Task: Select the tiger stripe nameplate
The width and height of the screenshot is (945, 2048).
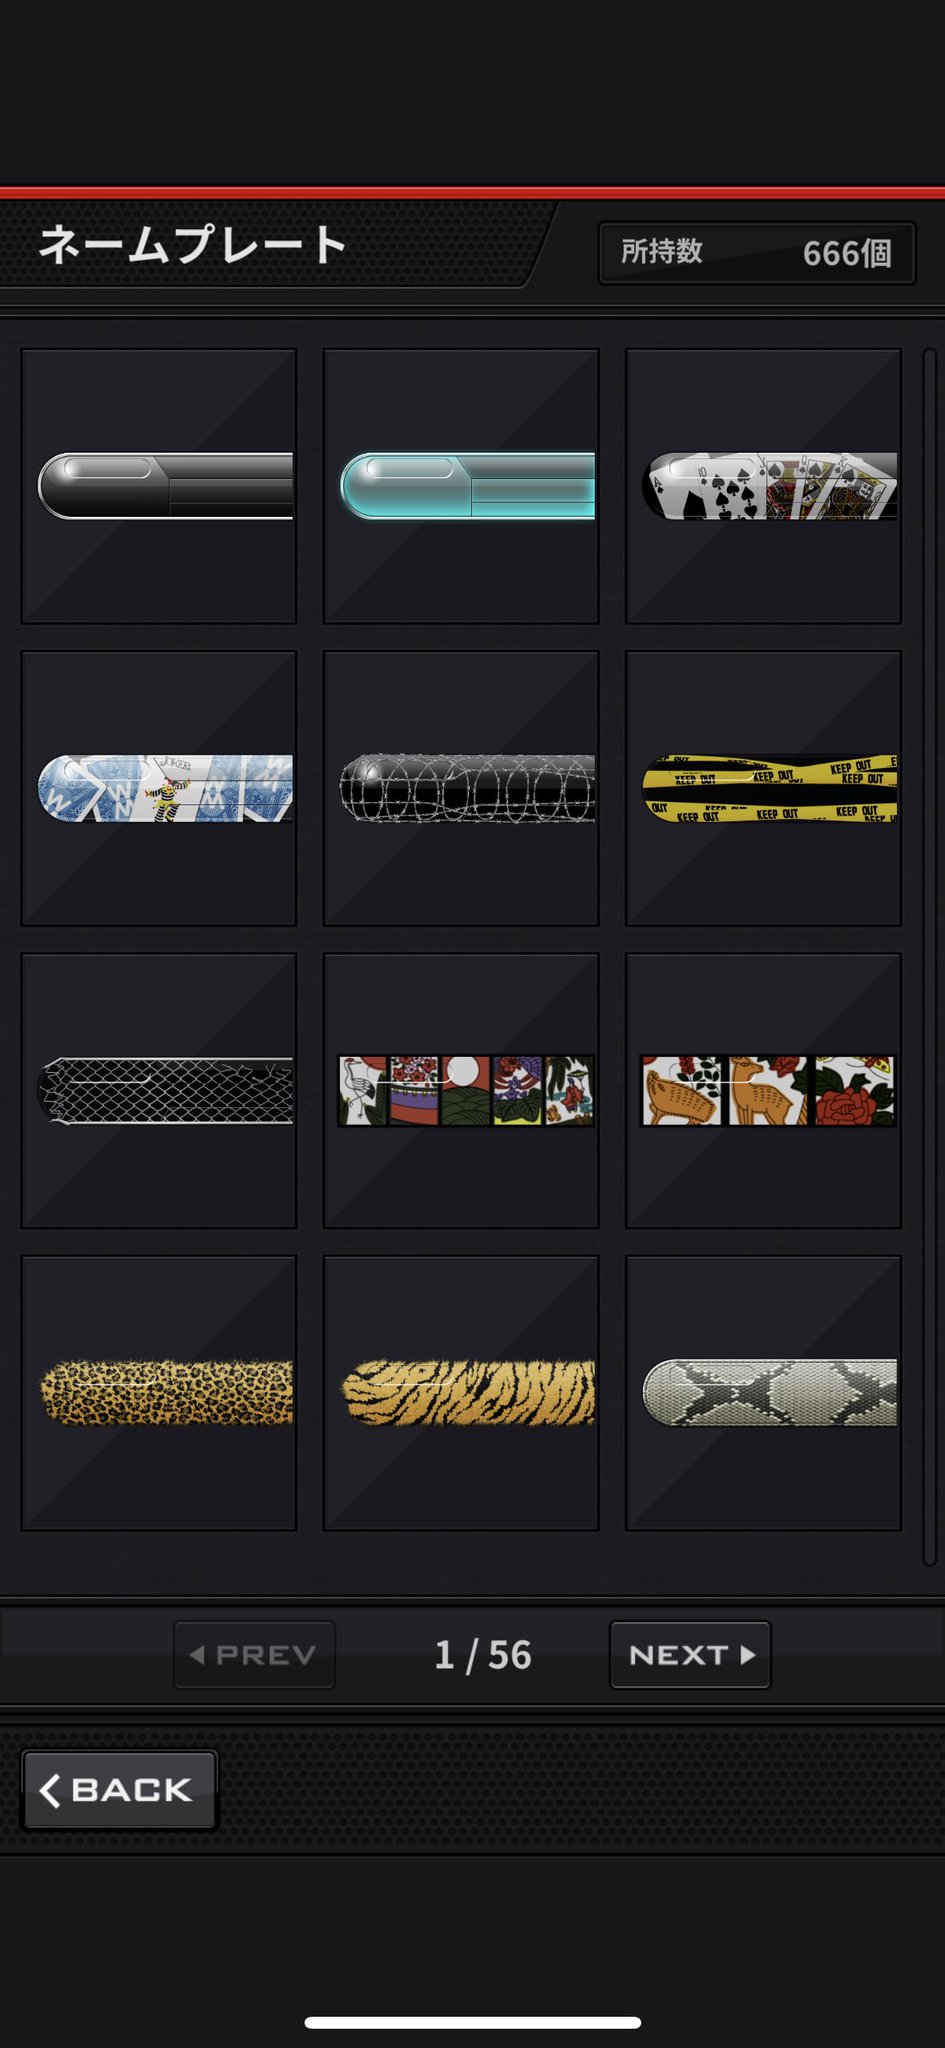Action: pos(461,1393)
